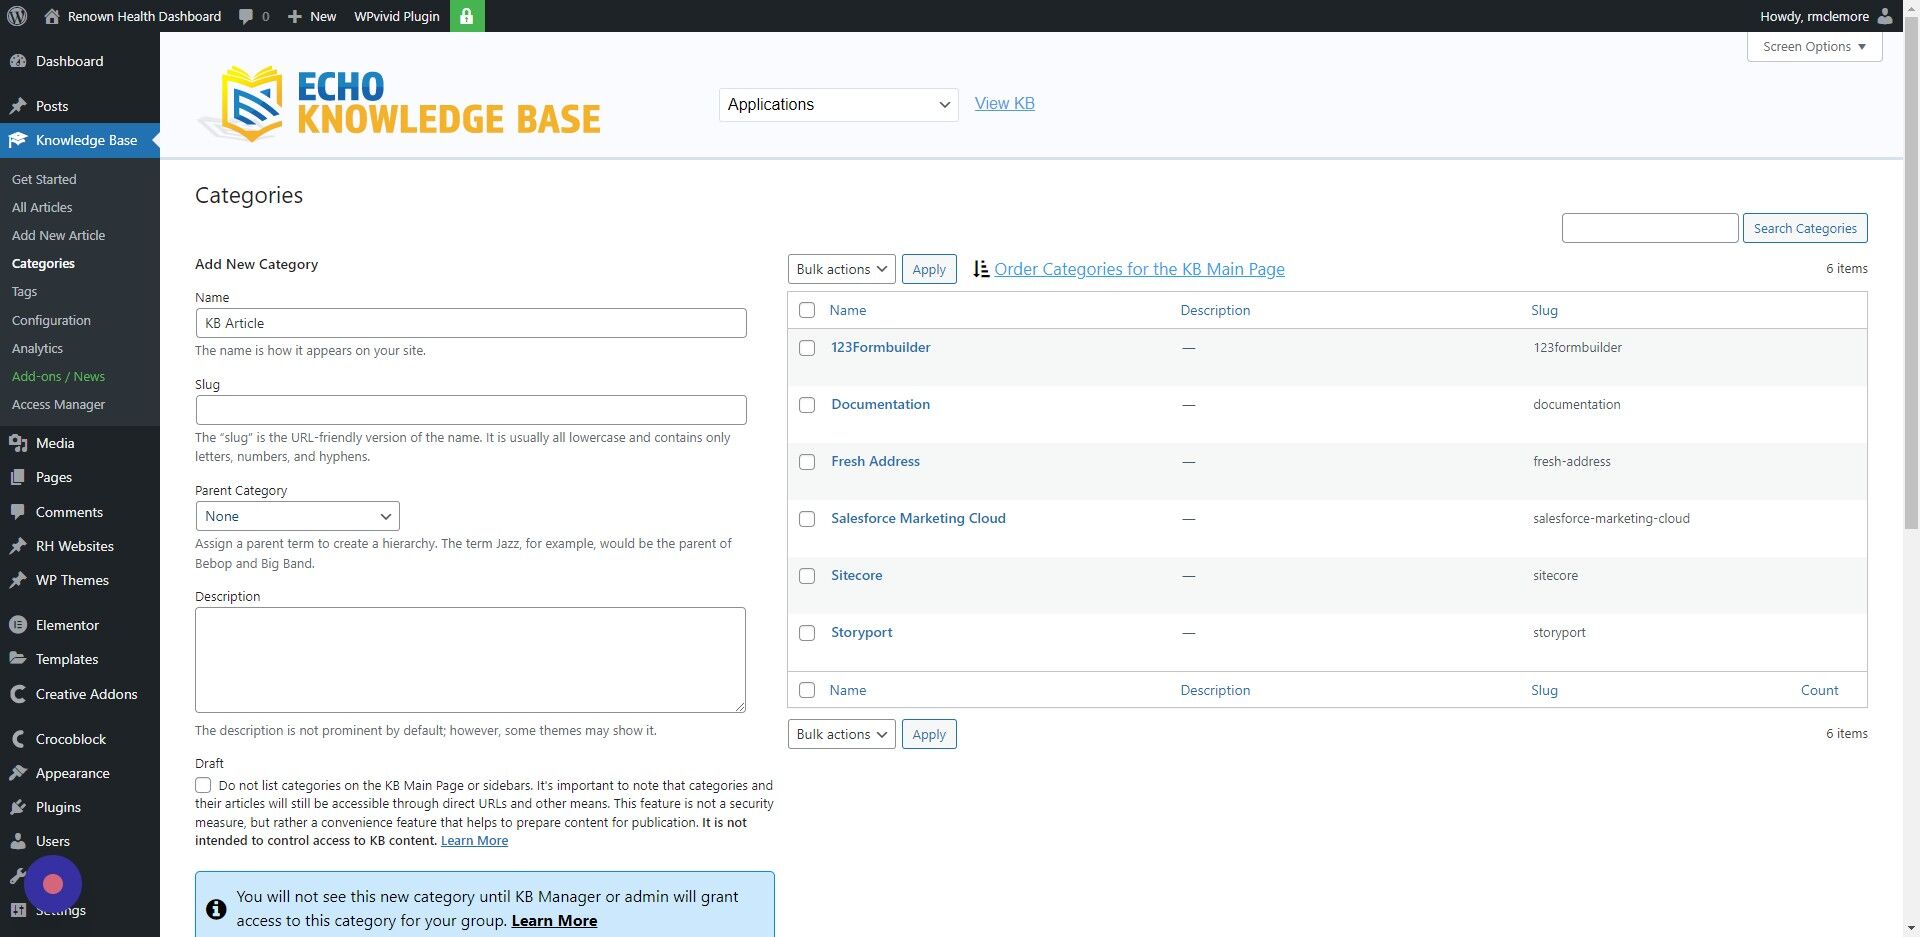Click the green lock icon in admin bar

[467, 16]
